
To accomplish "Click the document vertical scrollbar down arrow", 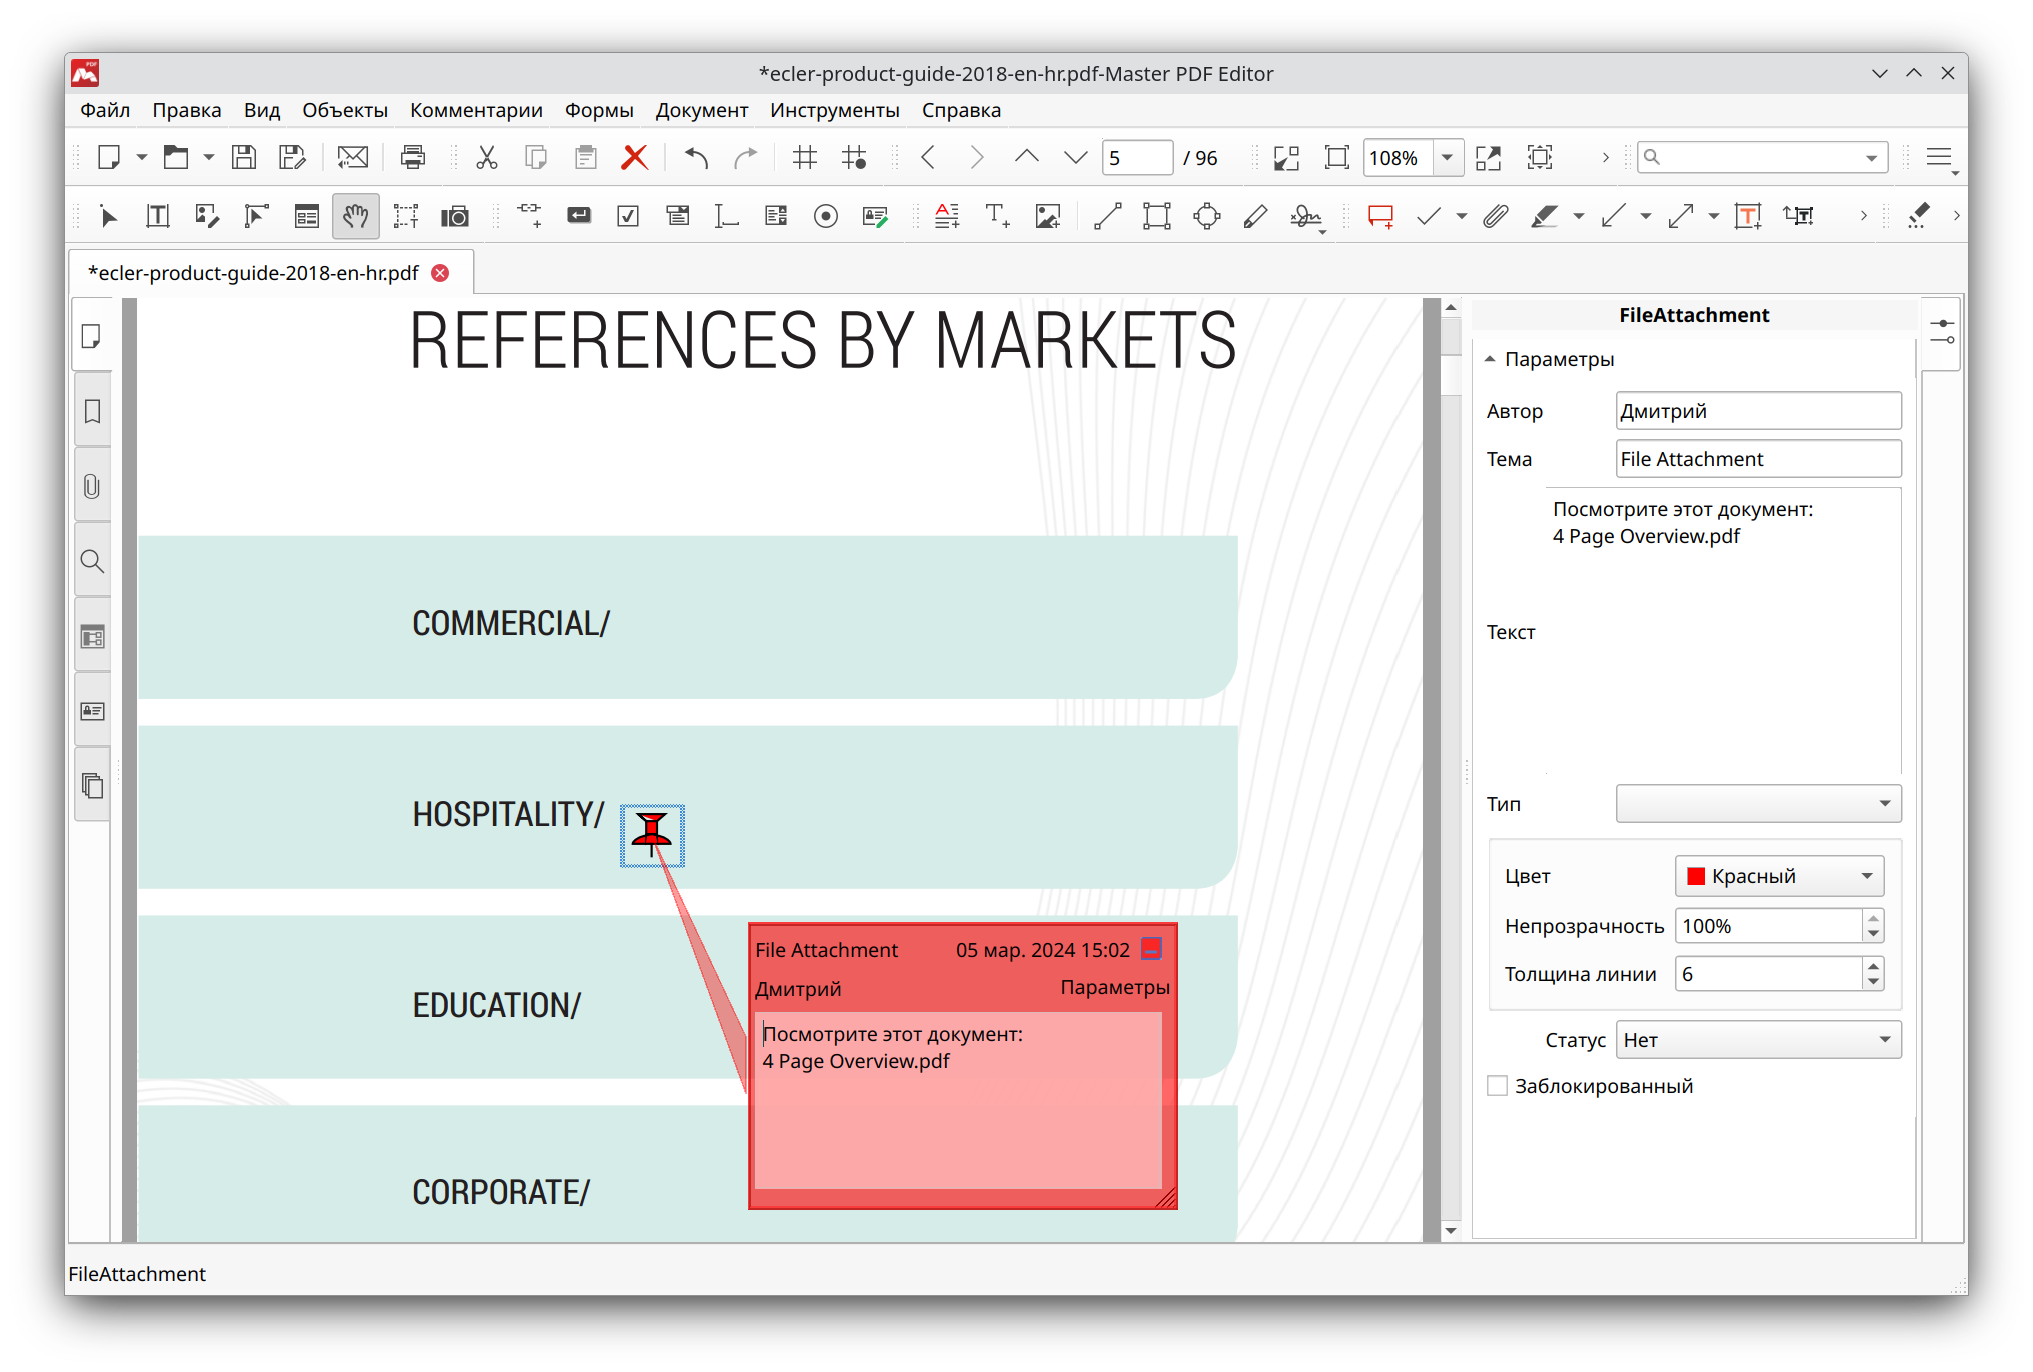I will [x=1451, y=1230].
